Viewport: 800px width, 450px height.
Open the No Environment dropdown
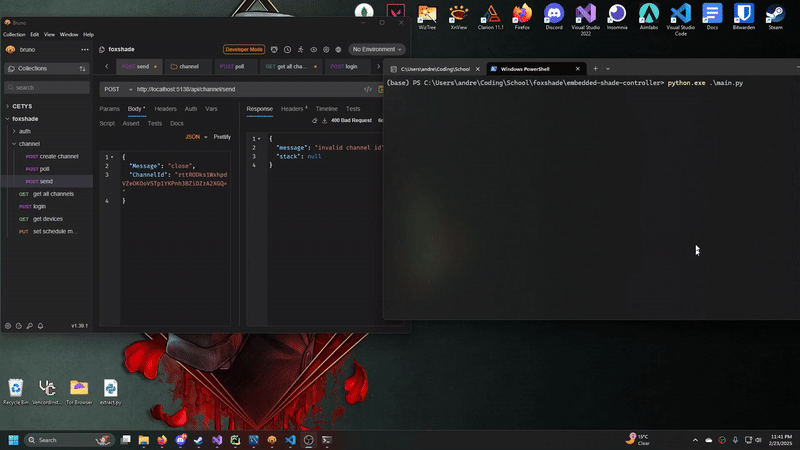377,49
